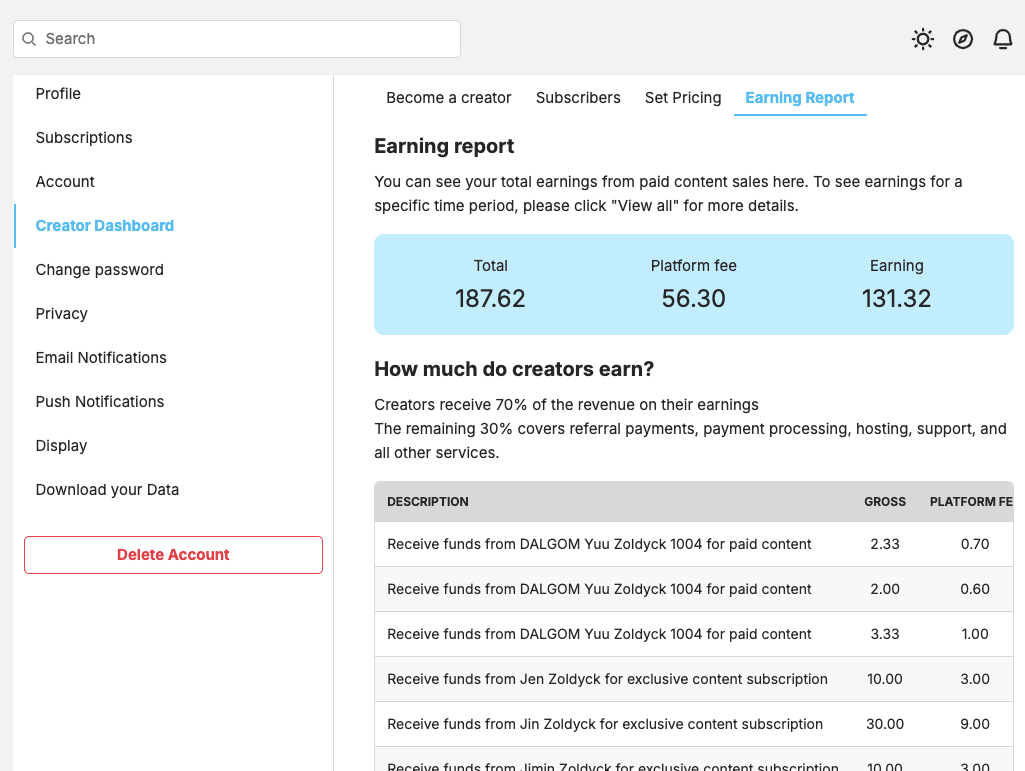Viewport: 1025px width, 771px height.
Task: Click the Jin Zoldyck subscription description
Action: (605, 724)
